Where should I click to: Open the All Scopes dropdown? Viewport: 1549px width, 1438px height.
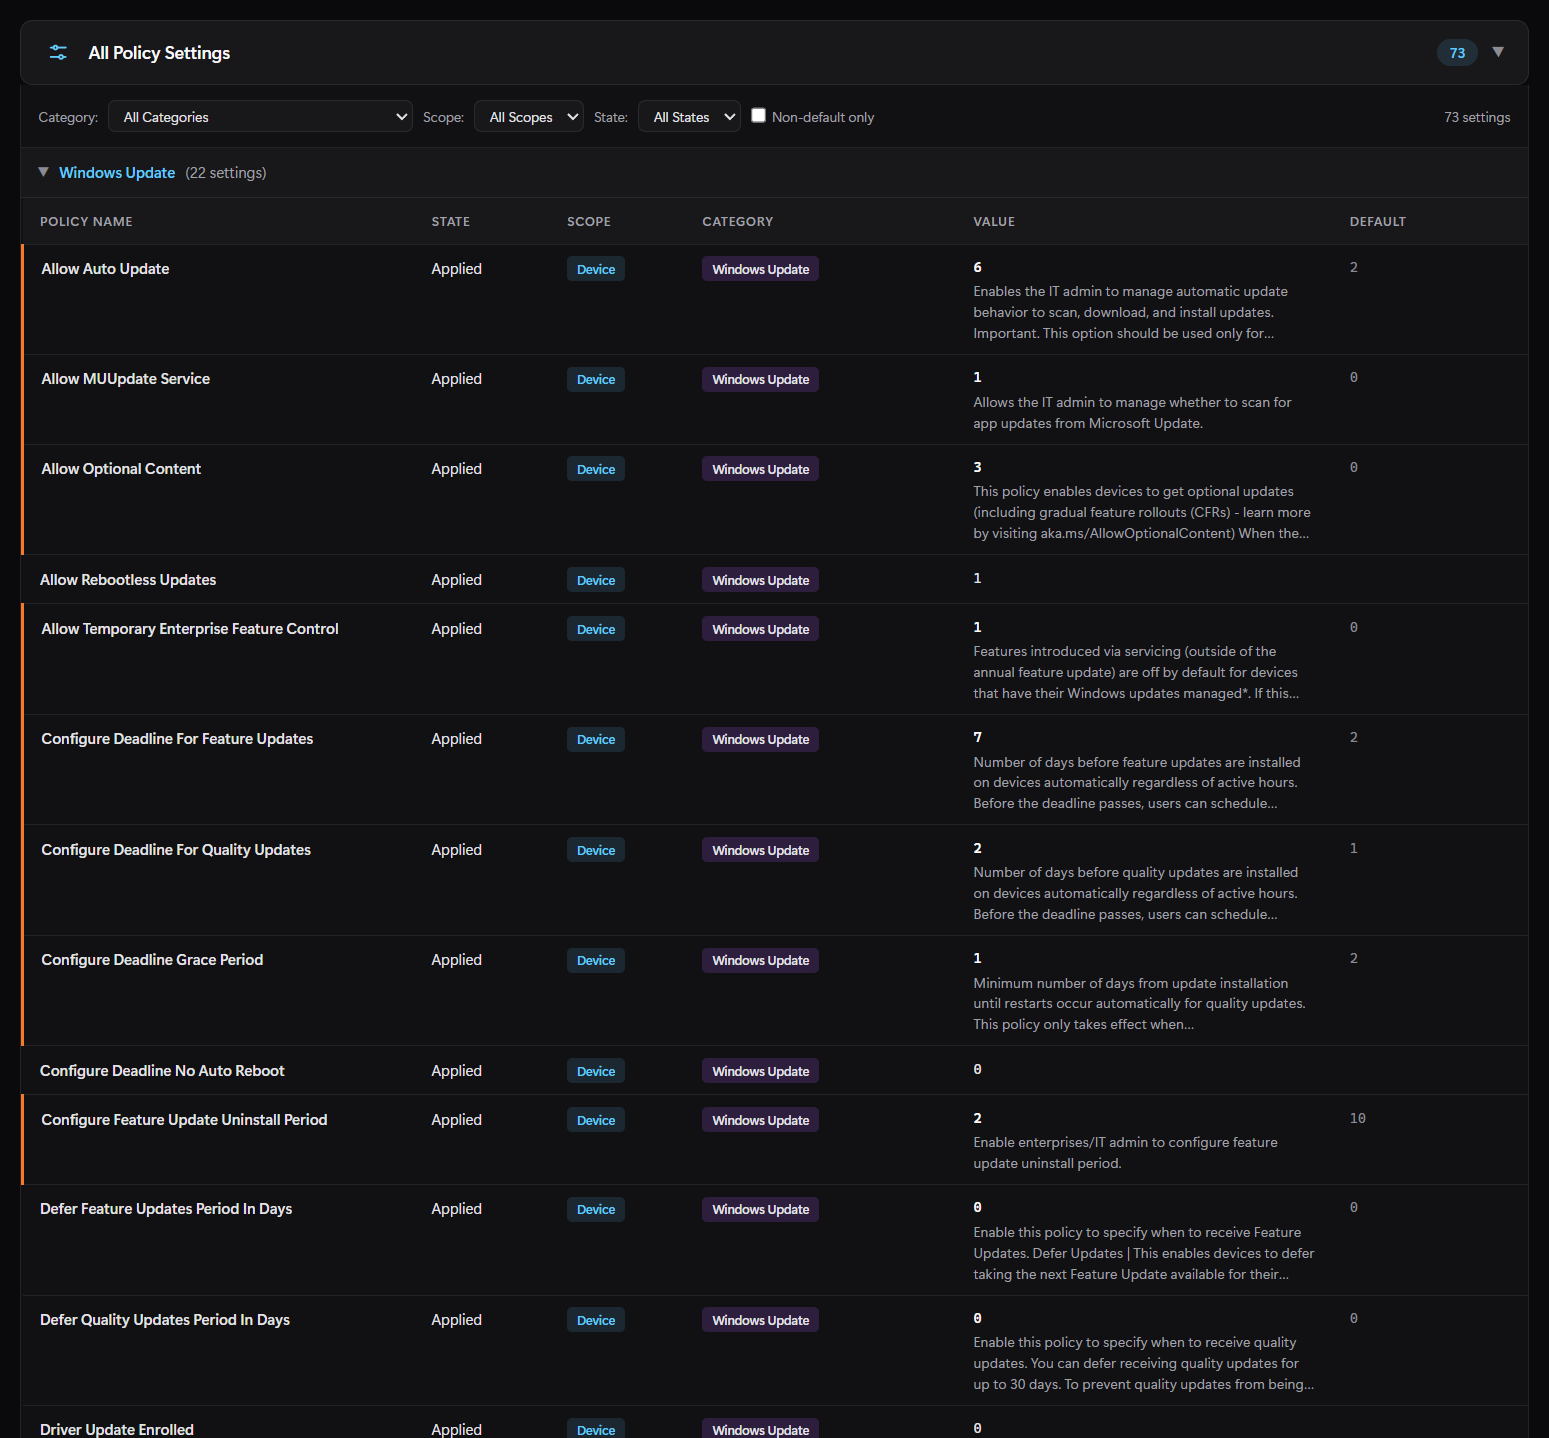pos(528,117)
